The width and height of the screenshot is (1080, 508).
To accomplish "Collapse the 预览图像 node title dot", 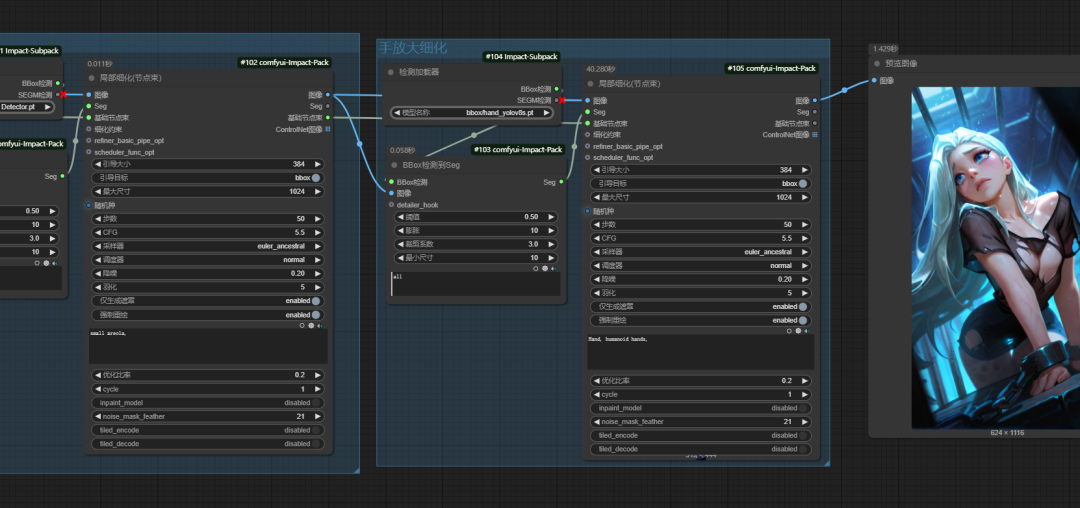I will (877, 63).
